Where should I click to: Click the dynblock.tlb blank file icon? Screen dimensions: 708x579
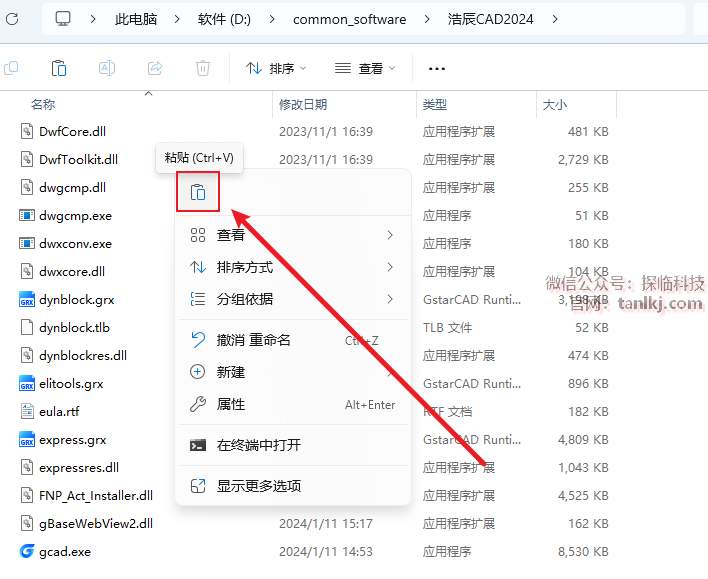[27, 327]
